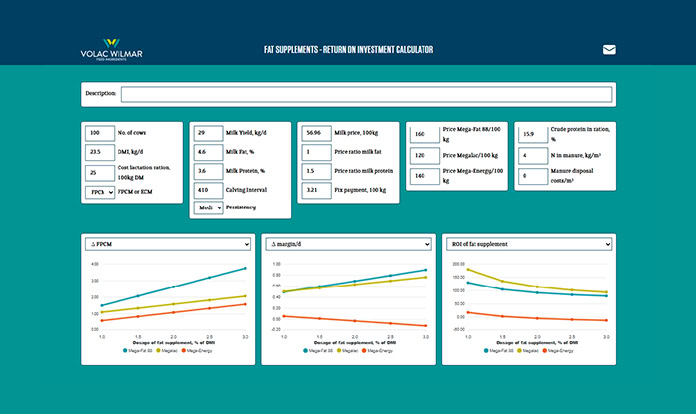Click the Milk Yield kg/d field
This screenshot has height=414, width=696.
pyautogui.click(x=208, y=133)
